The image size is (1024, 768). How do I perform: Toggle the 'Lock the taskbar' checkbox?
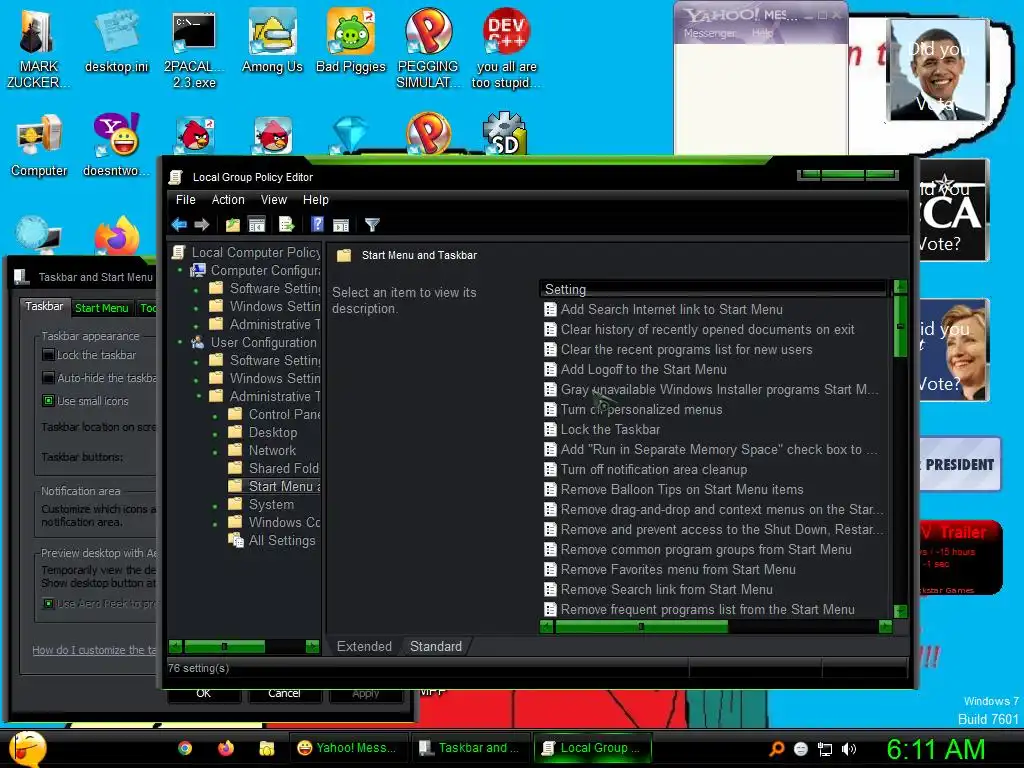[48, 355]
